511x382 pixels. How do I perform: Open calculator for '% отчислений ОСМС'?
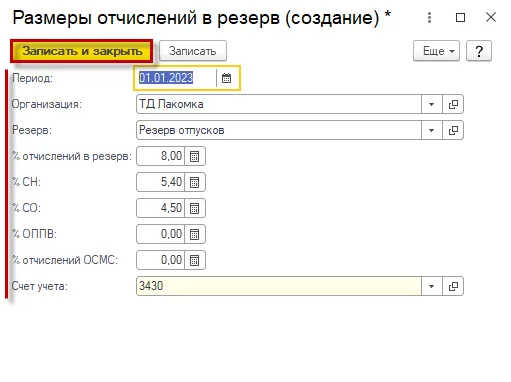pos(195,260)
